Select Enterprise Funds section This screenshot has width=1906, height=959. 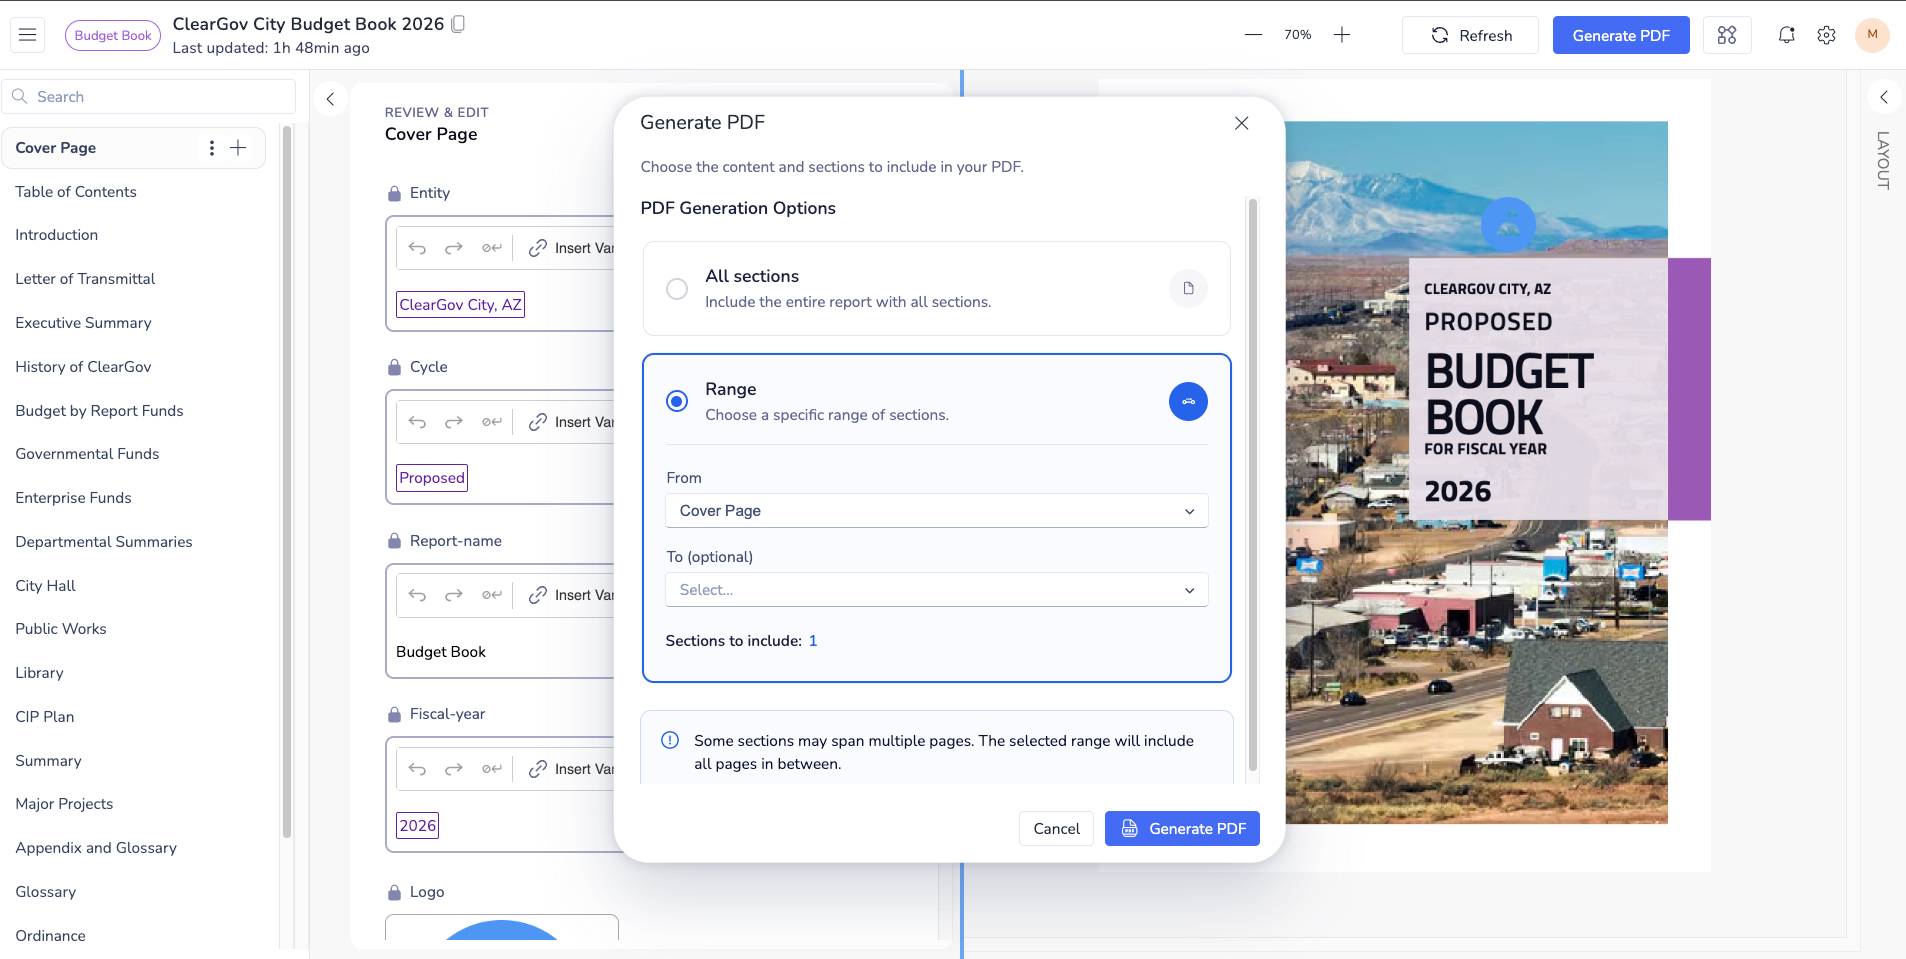[73, 498]
